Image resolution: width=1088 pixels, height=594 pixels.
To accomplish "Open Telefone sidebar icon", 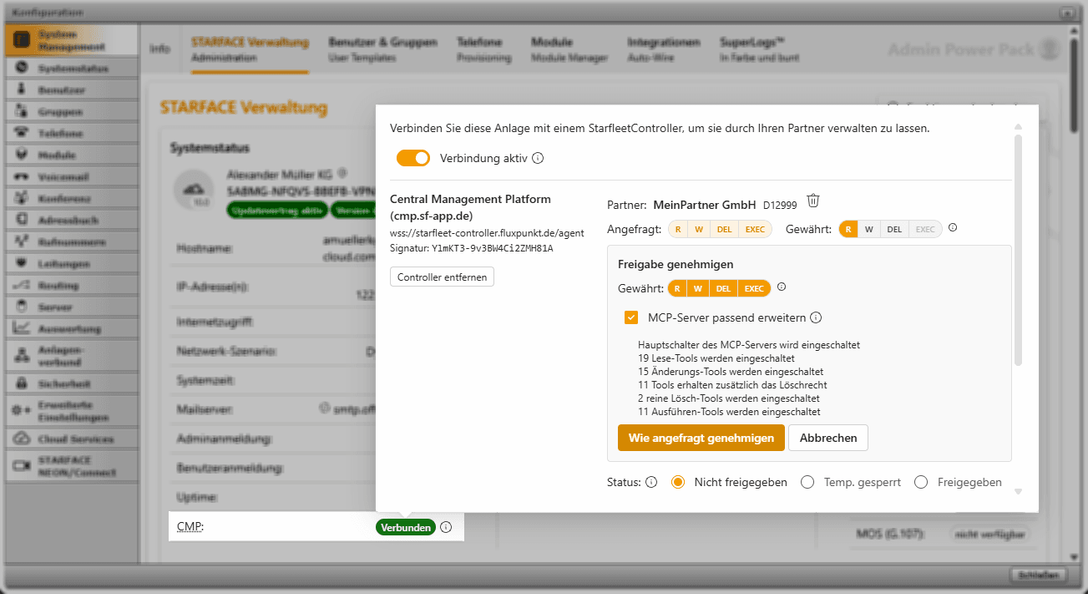I will [x=22, y=132].
